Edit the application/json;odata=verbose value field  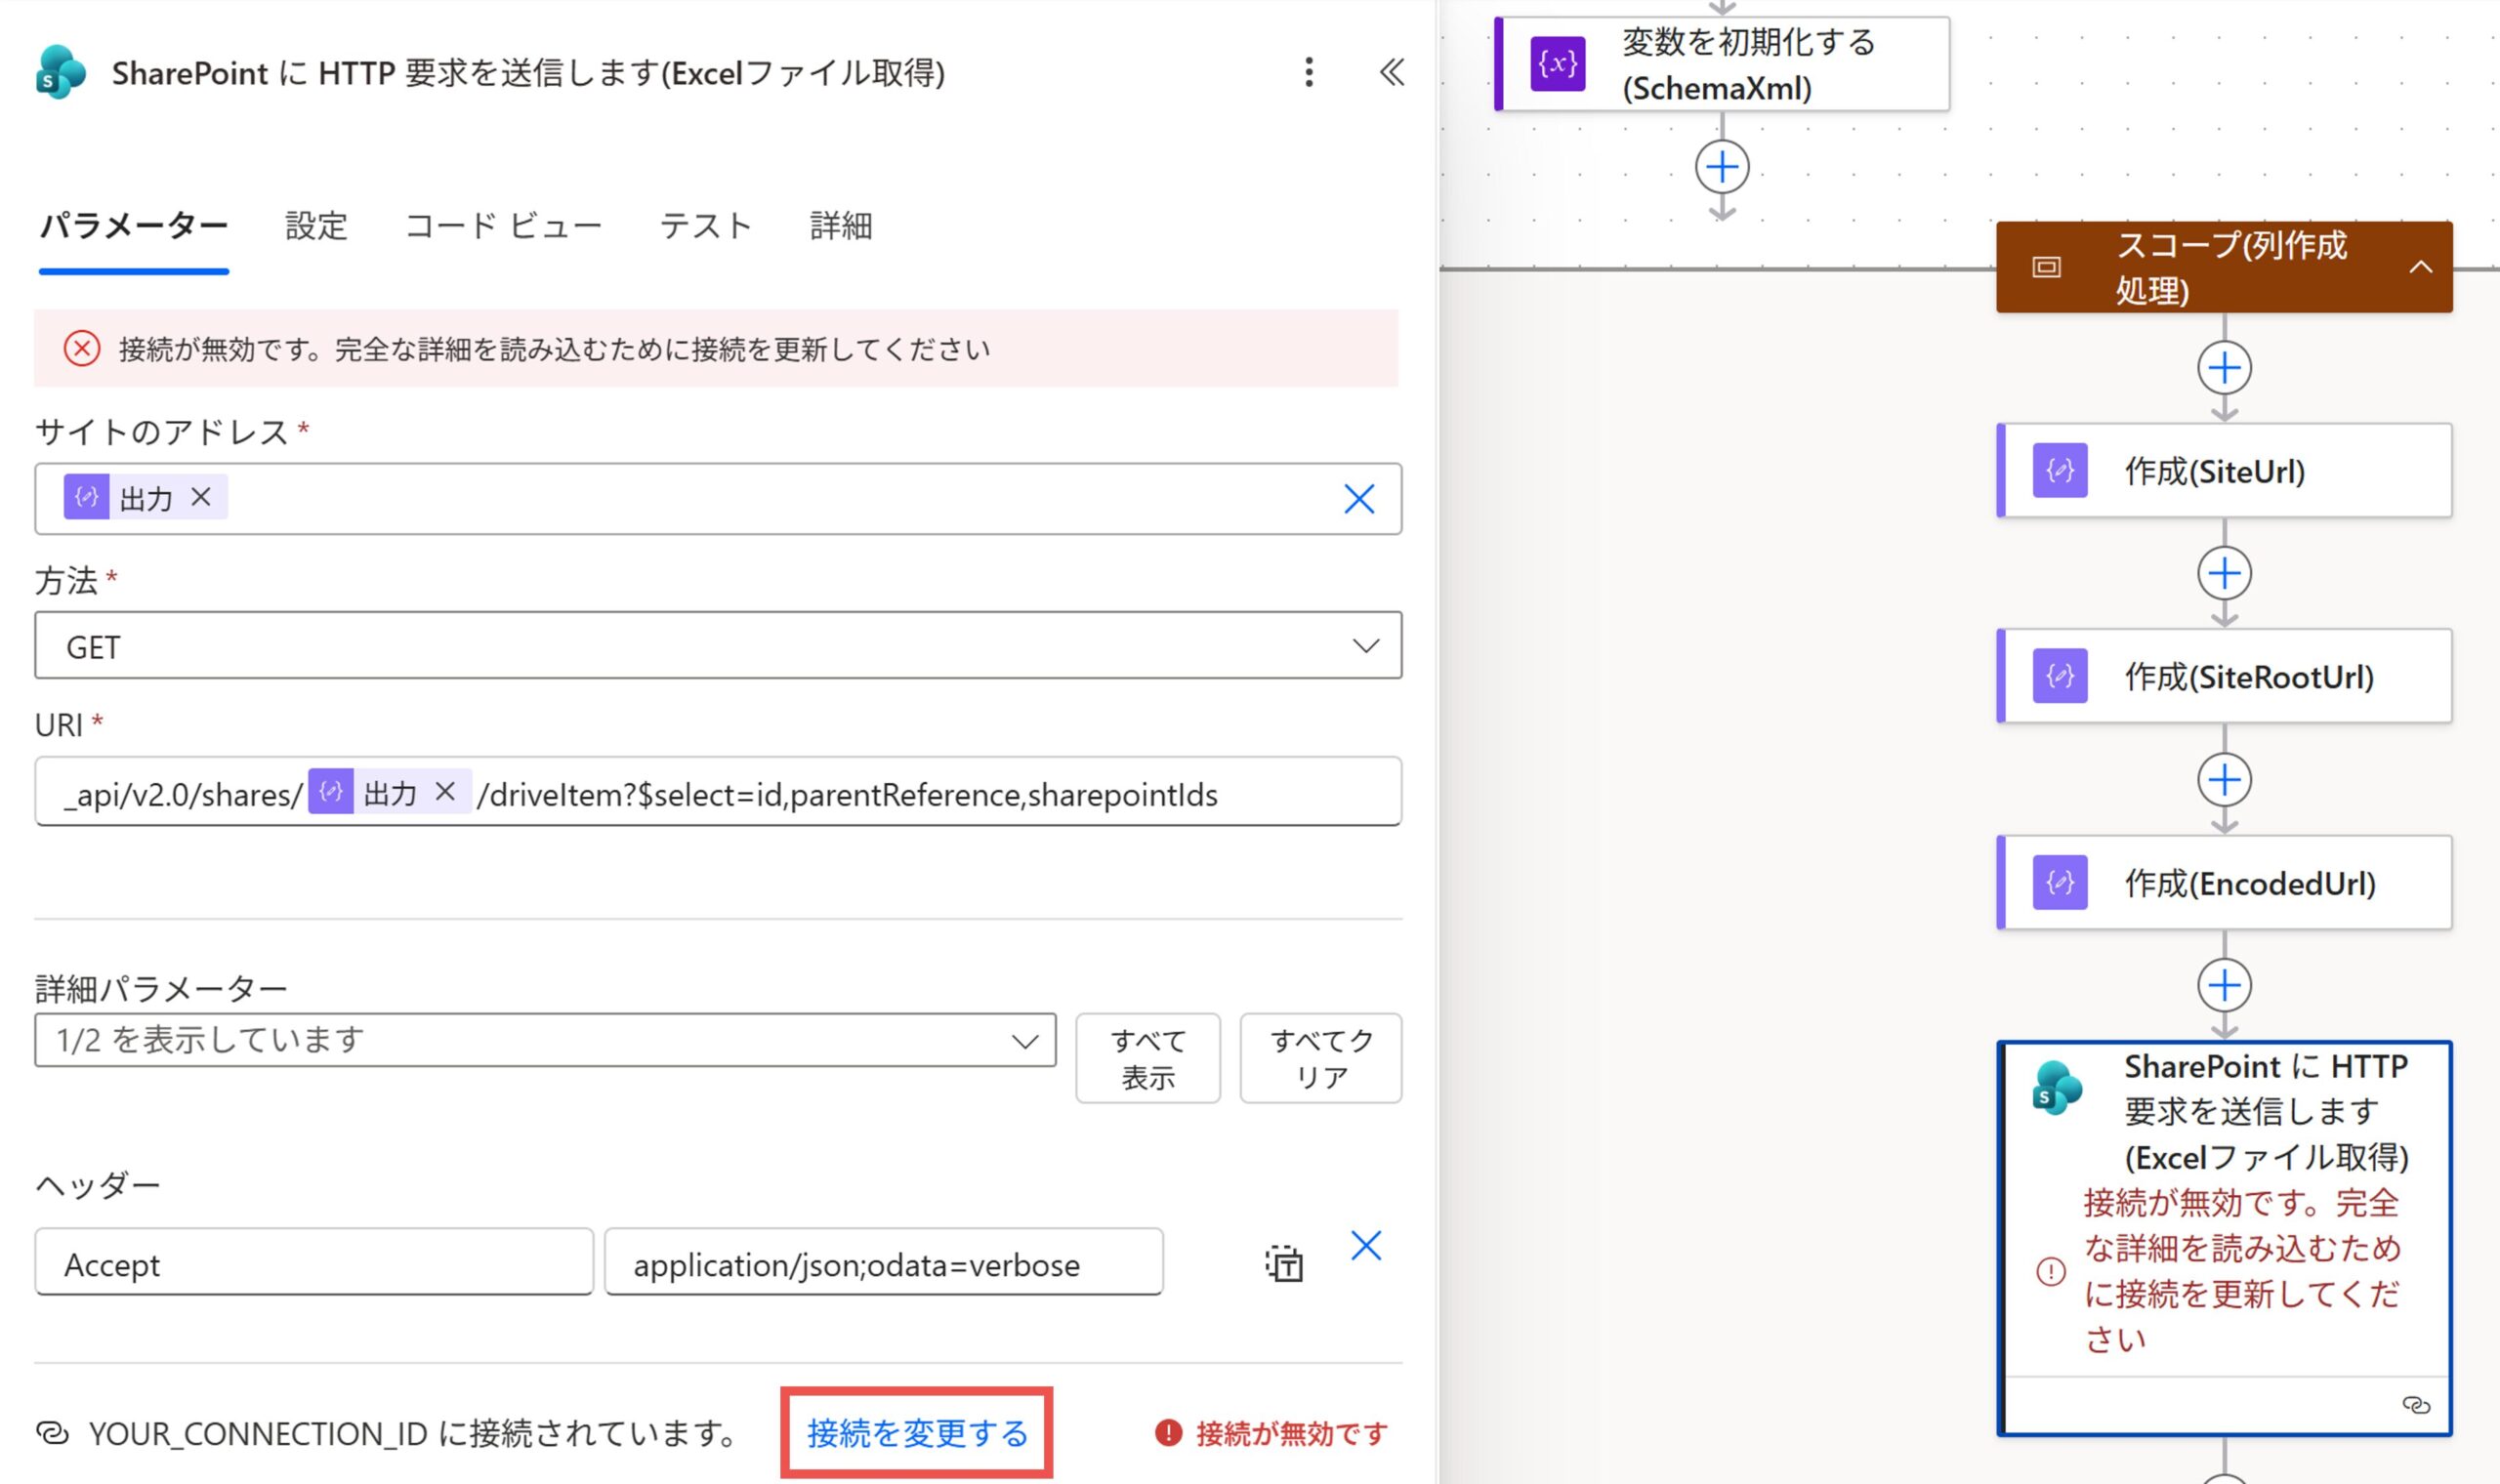pyautogui.click(x=884, y=1263)
